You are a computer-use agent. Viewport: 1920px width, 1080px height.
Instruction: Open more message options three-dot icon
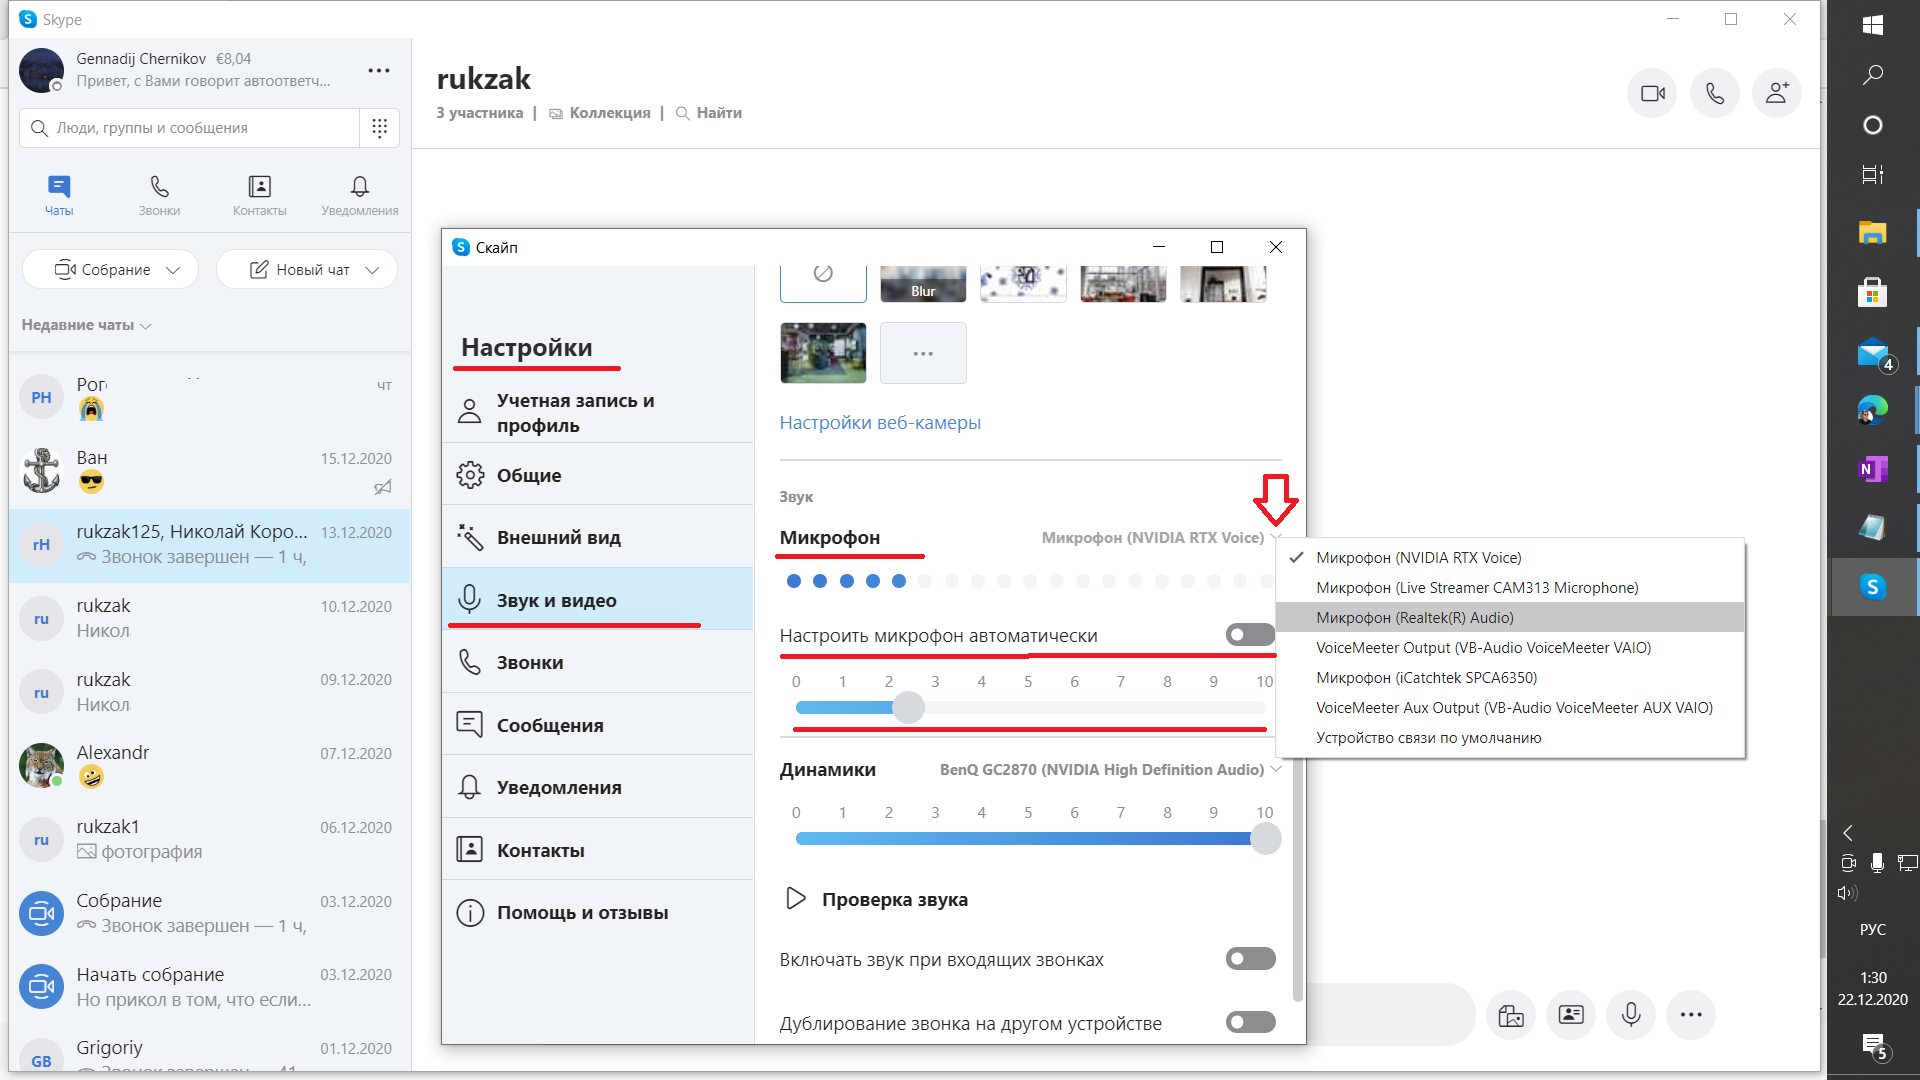(x=1691, y=1015)
